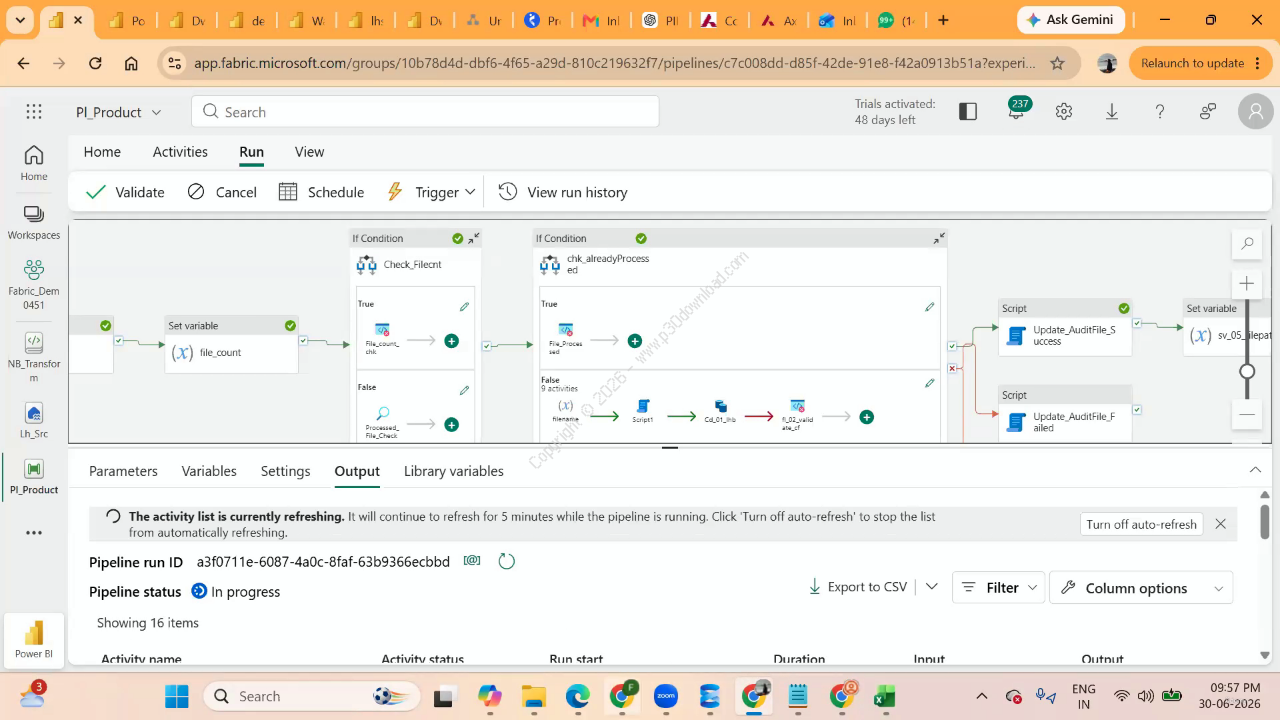
Task: Open the Schedule option
Action: click(321, 192)
